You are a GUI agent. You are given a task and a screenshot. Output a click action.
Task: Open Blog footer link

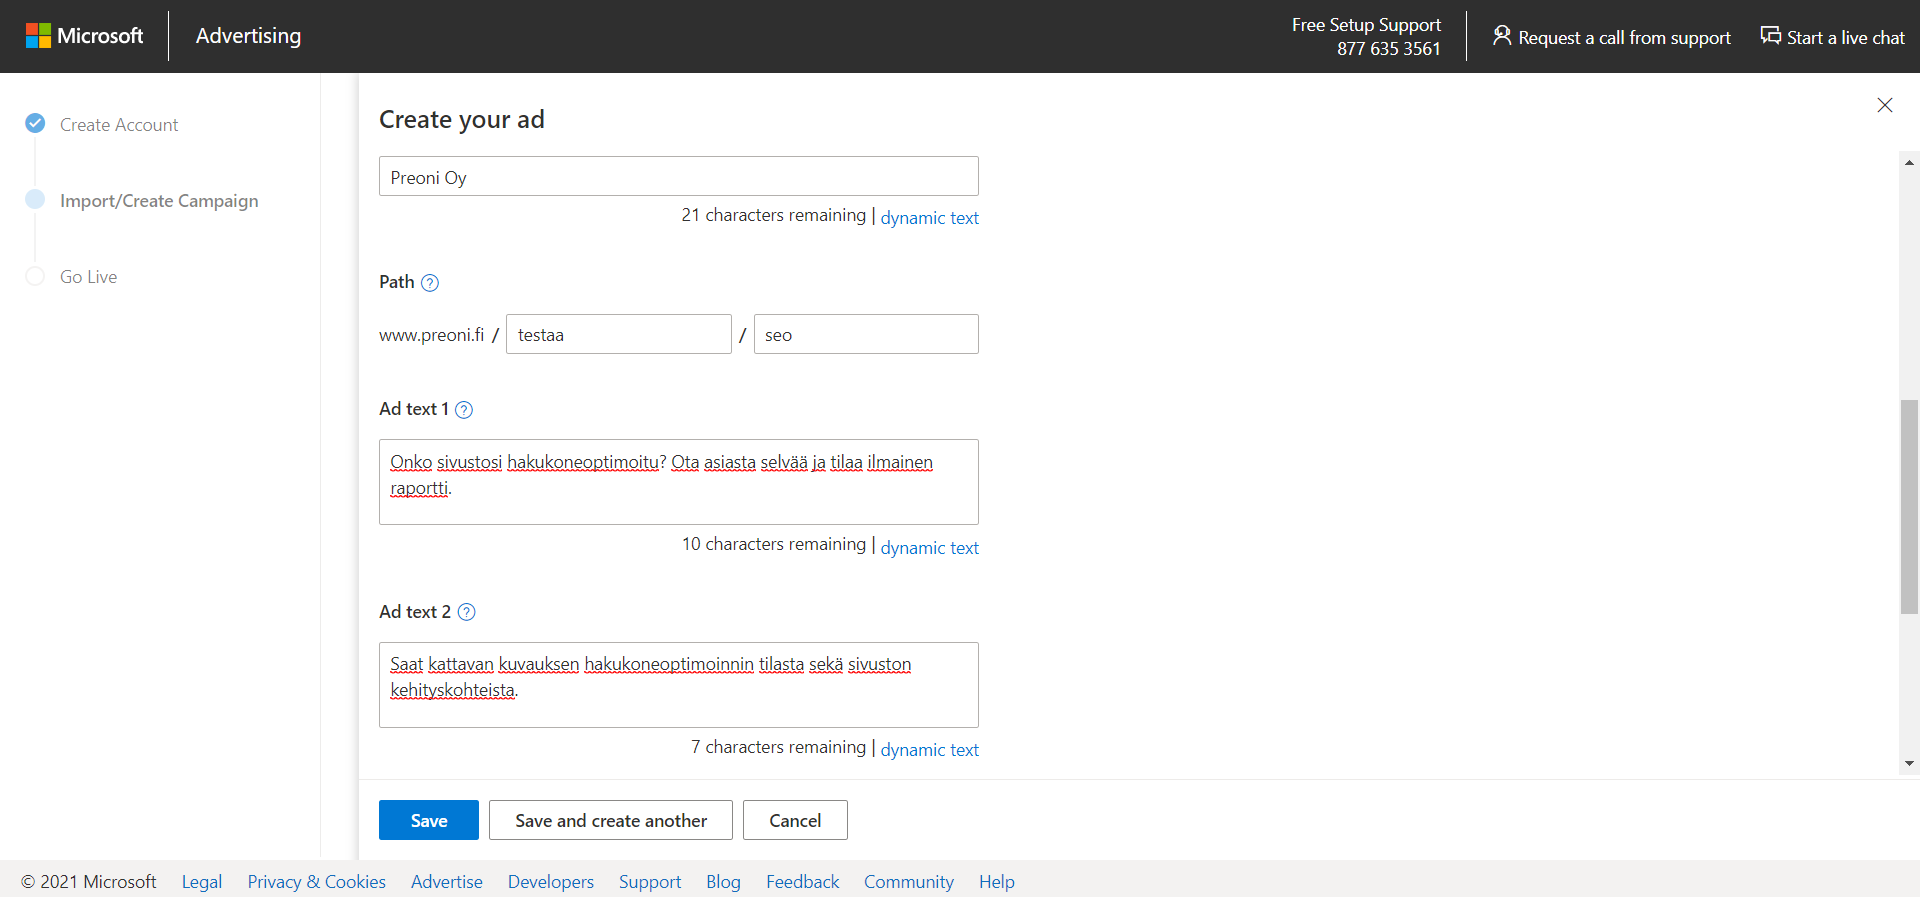click(723, 882)
